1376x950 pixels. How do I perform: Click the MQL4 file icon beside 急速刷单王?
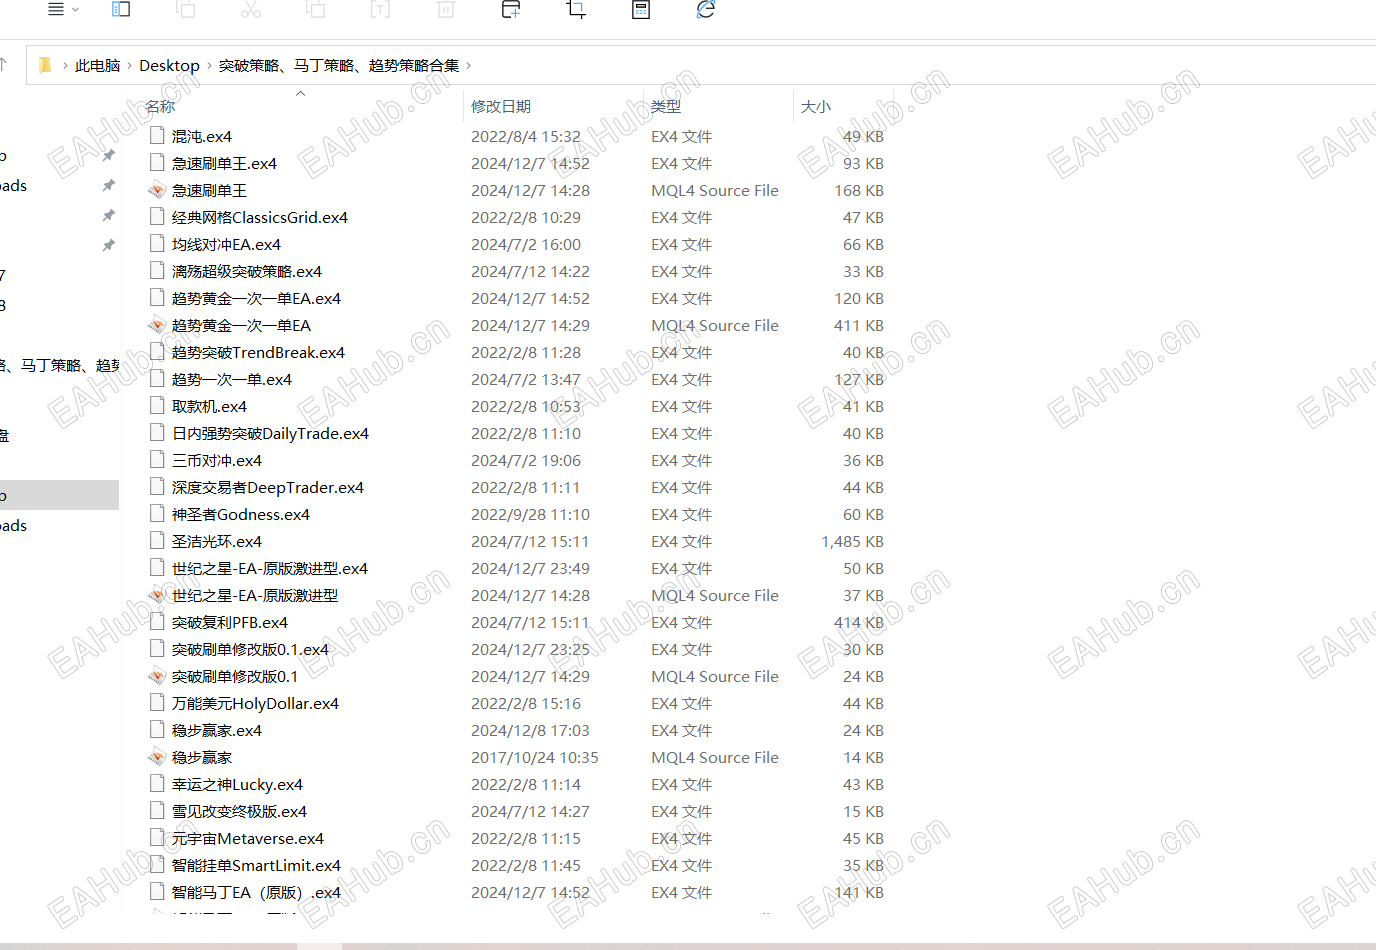(x=157, y=190)
